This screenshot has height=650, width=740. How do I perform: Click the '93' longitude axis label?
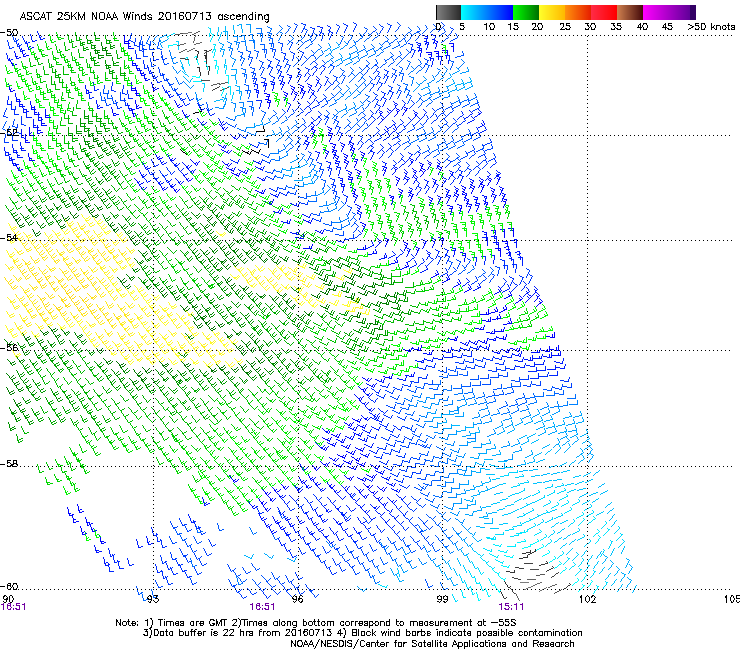tap(153, 599)
